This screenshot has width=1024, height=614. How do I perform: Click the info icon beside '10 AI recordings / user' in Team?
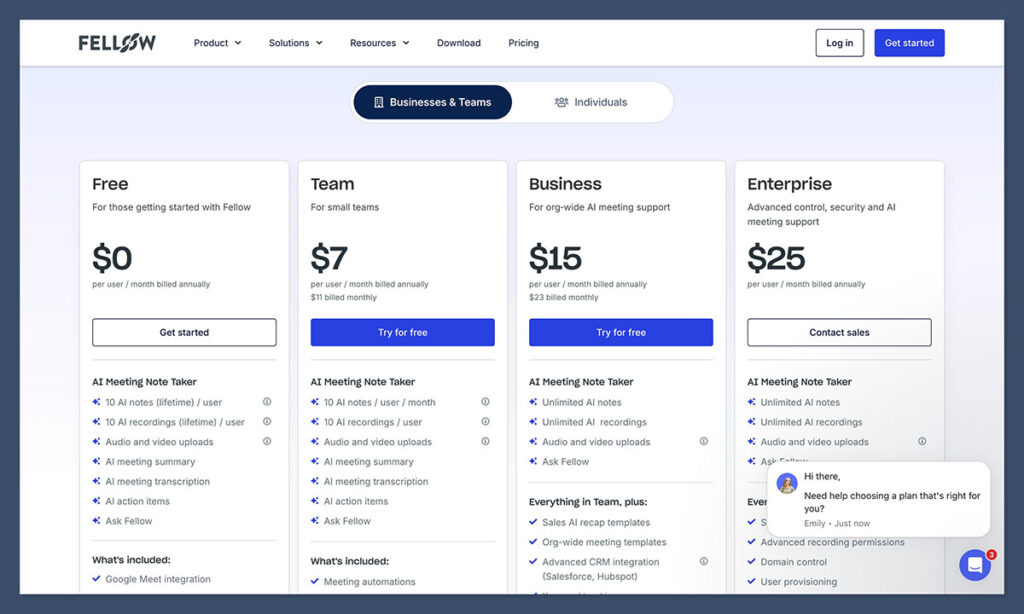pyautogui.click(x=486, y=422)
